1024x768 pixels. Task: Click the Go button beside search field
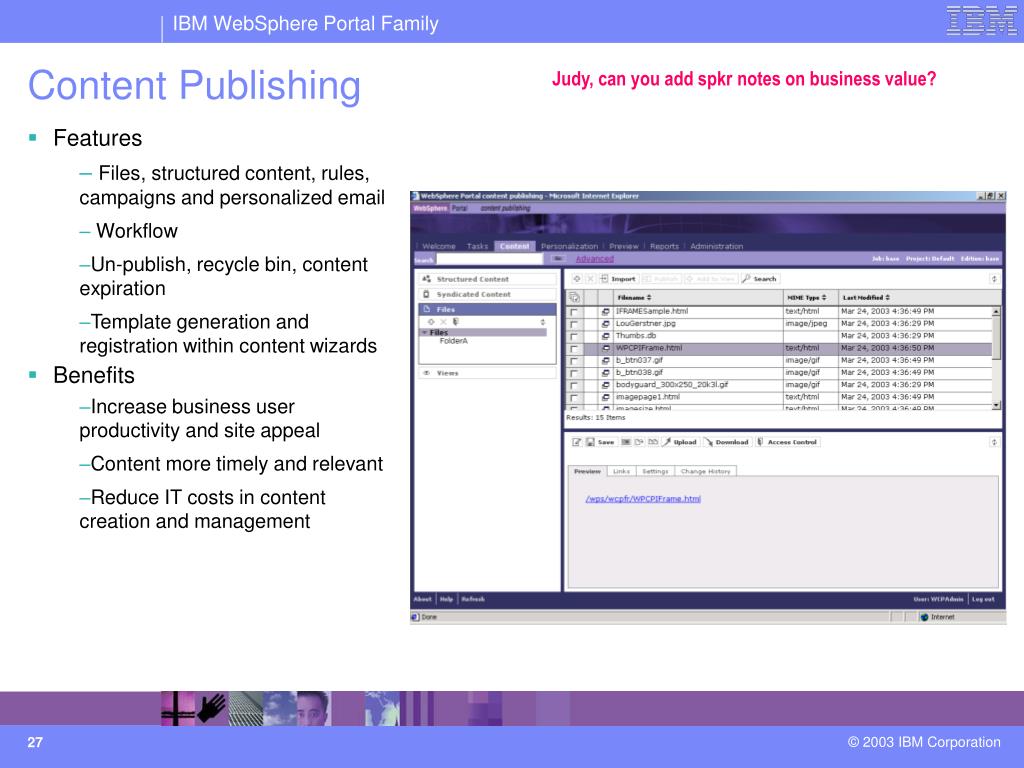tap(558, 259)
